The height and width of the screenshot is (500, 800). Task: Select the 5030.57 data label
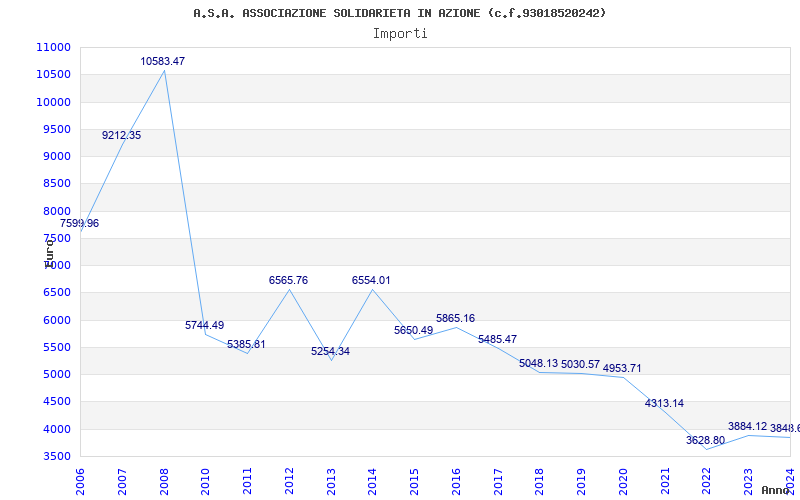click(x=581, y=364)
